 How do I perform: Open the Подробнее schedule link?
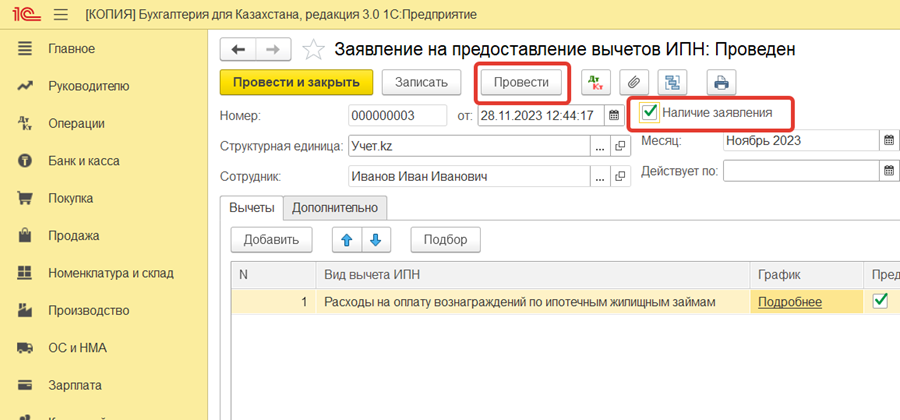click(789, 301)
